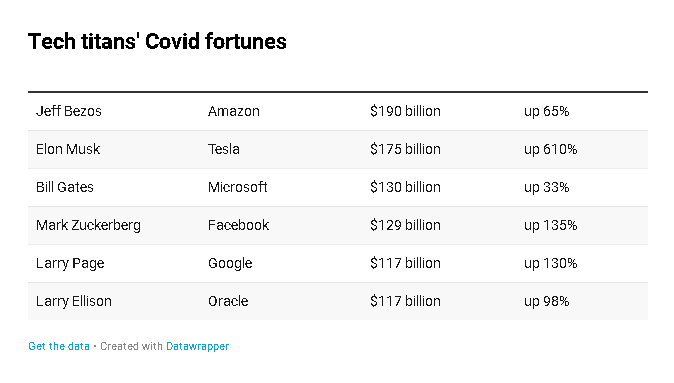Screen dimensions: 674x383
Task: Click the up 135% cell
Action: [x=550, y=225]
